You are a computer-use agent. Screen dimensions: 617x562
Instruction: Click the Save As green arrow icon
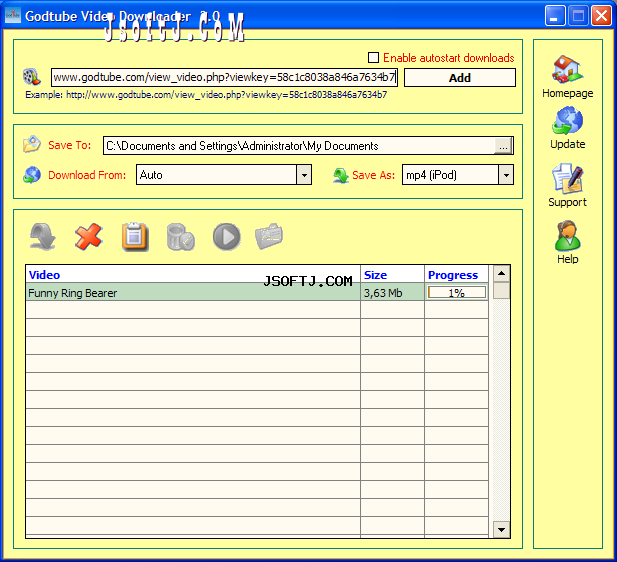(341, 175)
